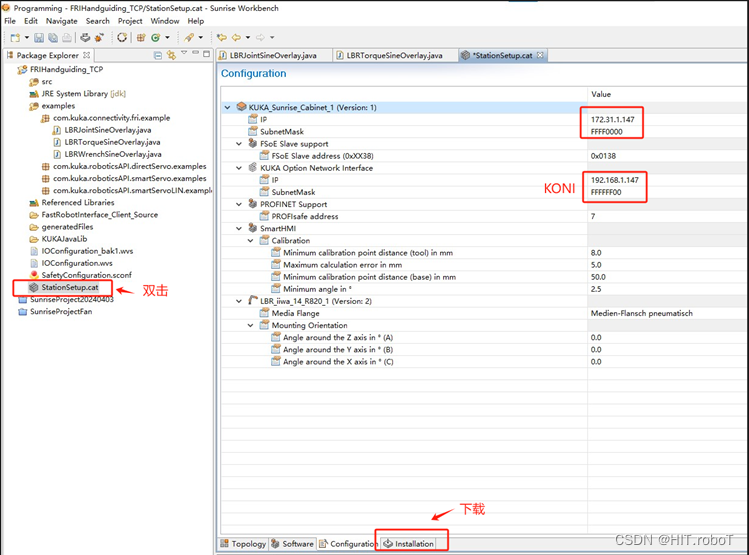Open the Project menu
Image resolution: width=749 pixels, height=555 pixels.
coord(130,21)
